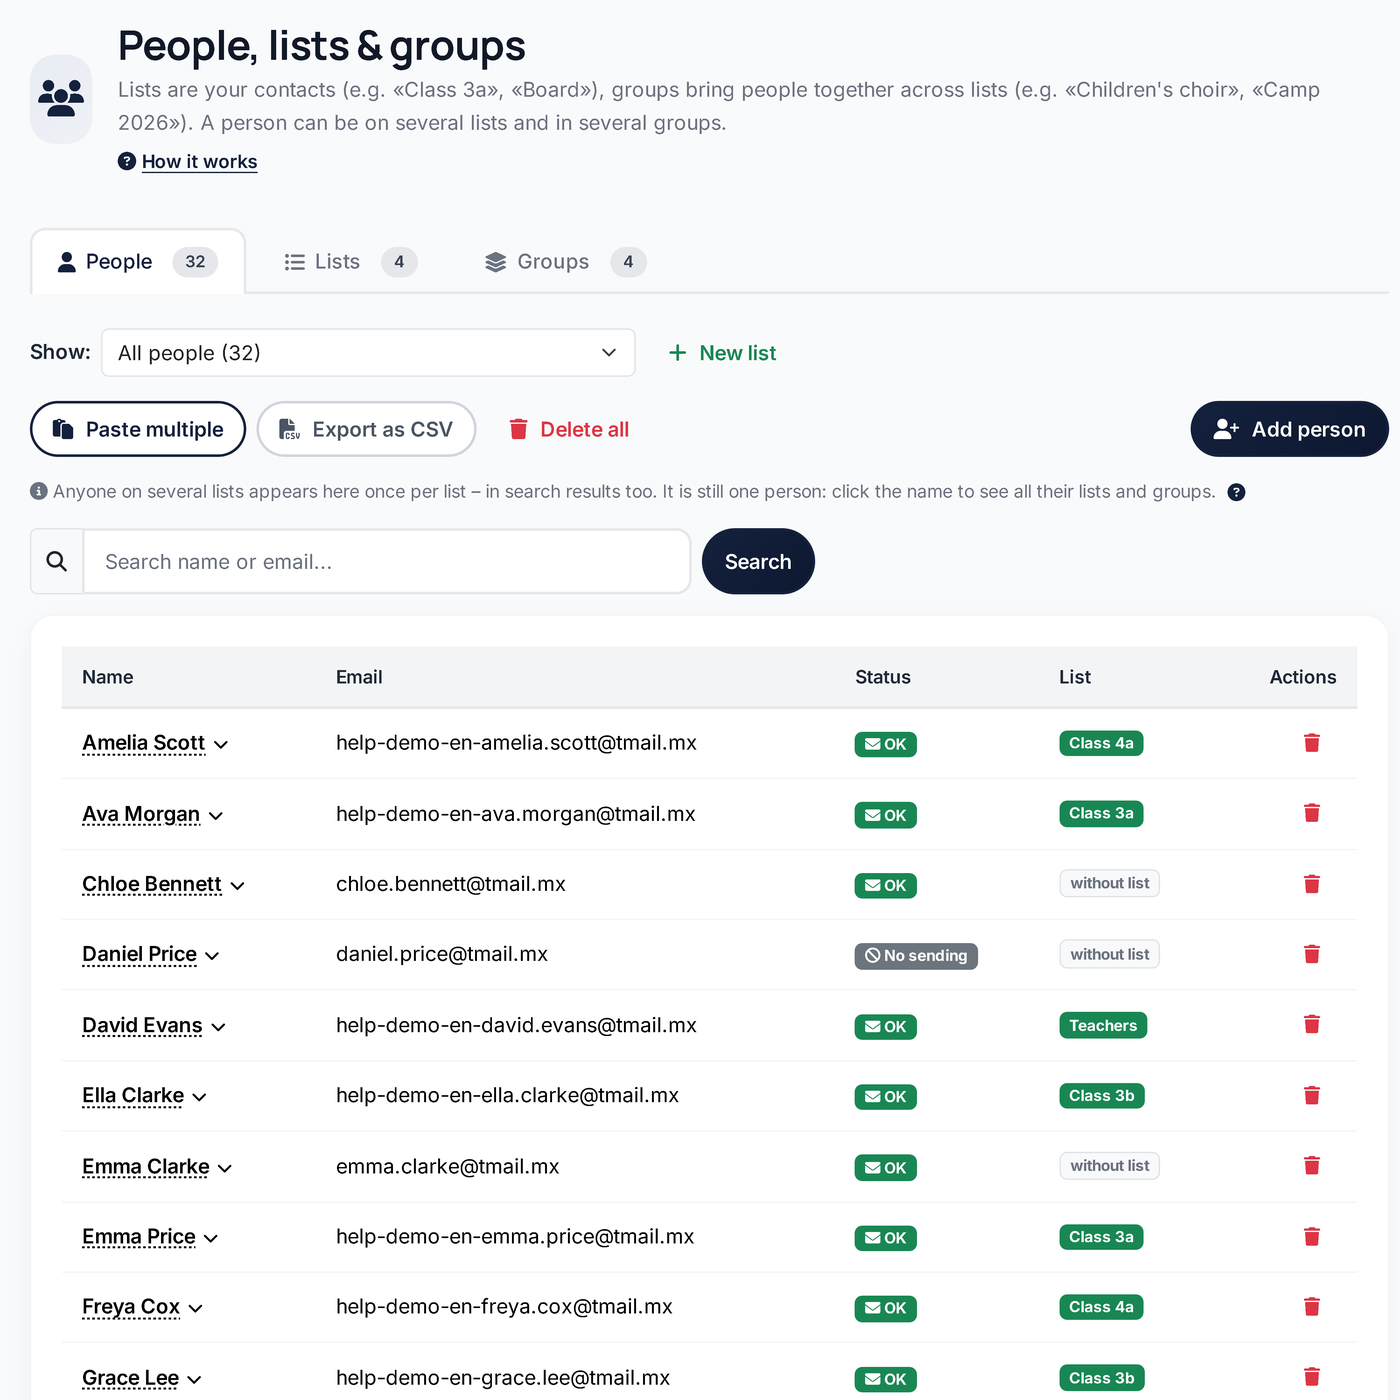The height and width of the screenshot is (1400, 1400).
Task: Click the help icon after the info note
Action: pyautogui.click(x=1236, y=492)
